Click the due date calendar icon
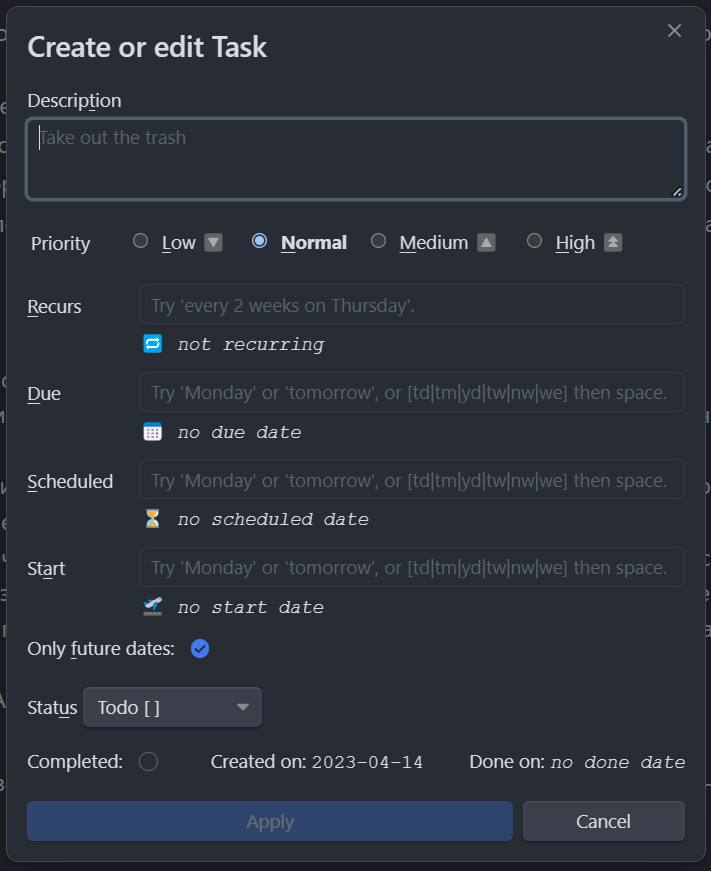711x871 pixels. click(x=153, y=432)
